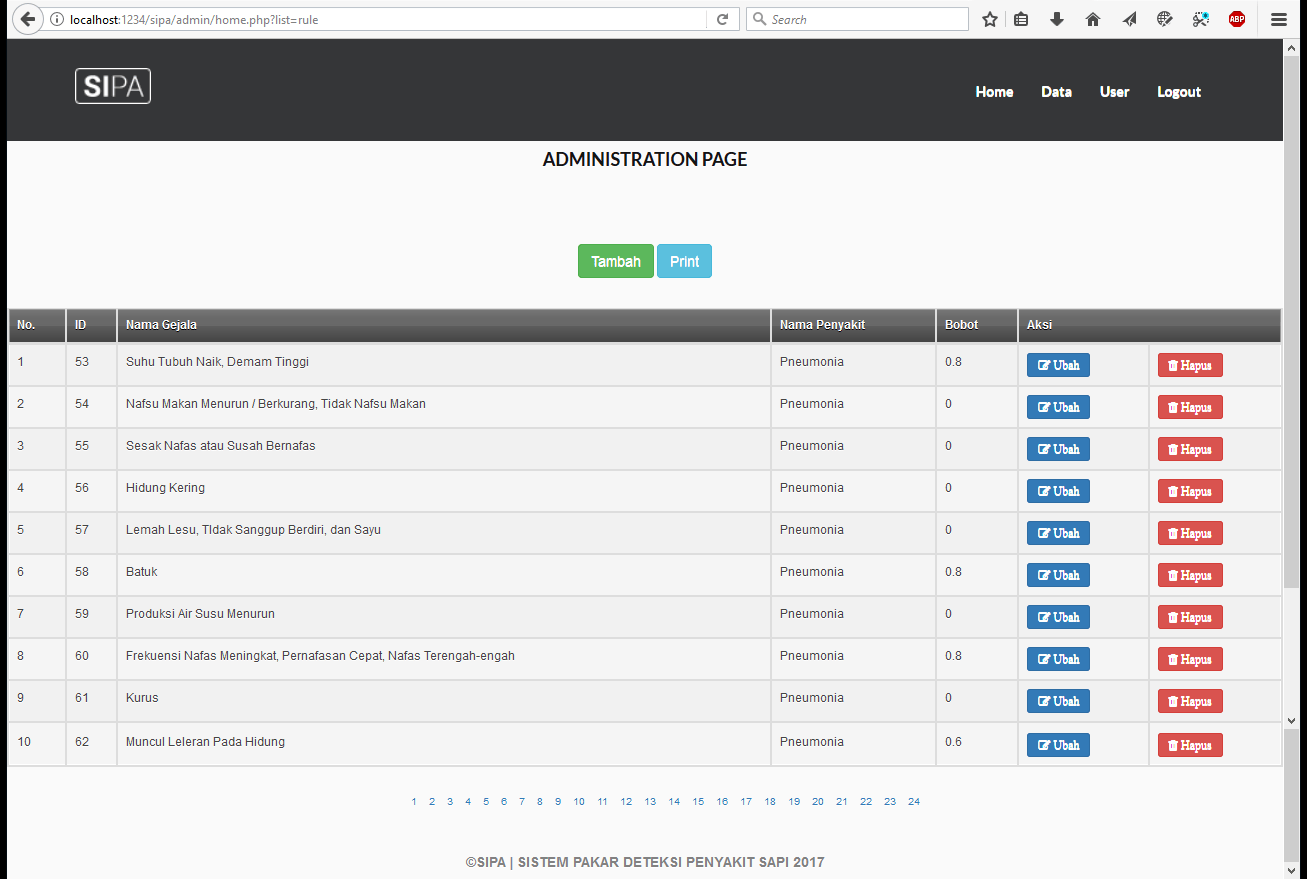The height and width of the screenshot is (879, 1307).
Task: Delete the Kurus row with Hapus
Action: (1190, 701)
